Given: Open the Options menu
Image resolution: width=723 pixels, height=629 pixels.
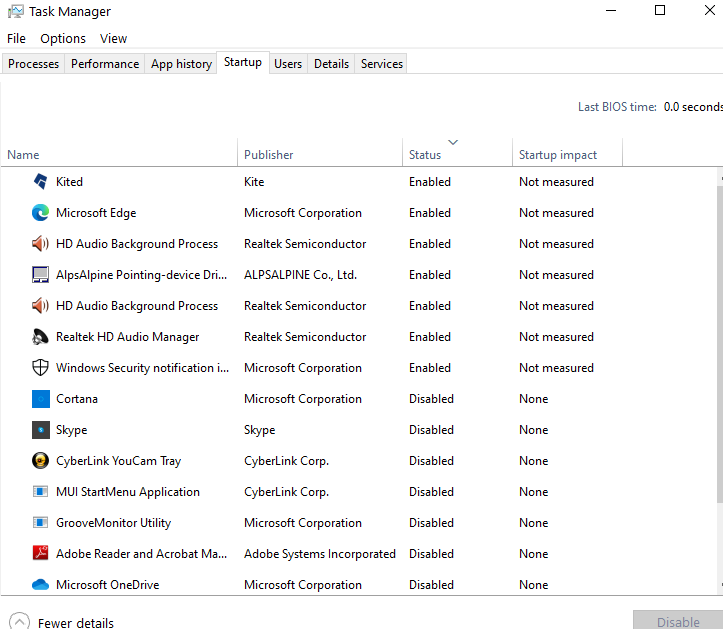Looking at the screenshot, I should (x=63, y=38).
